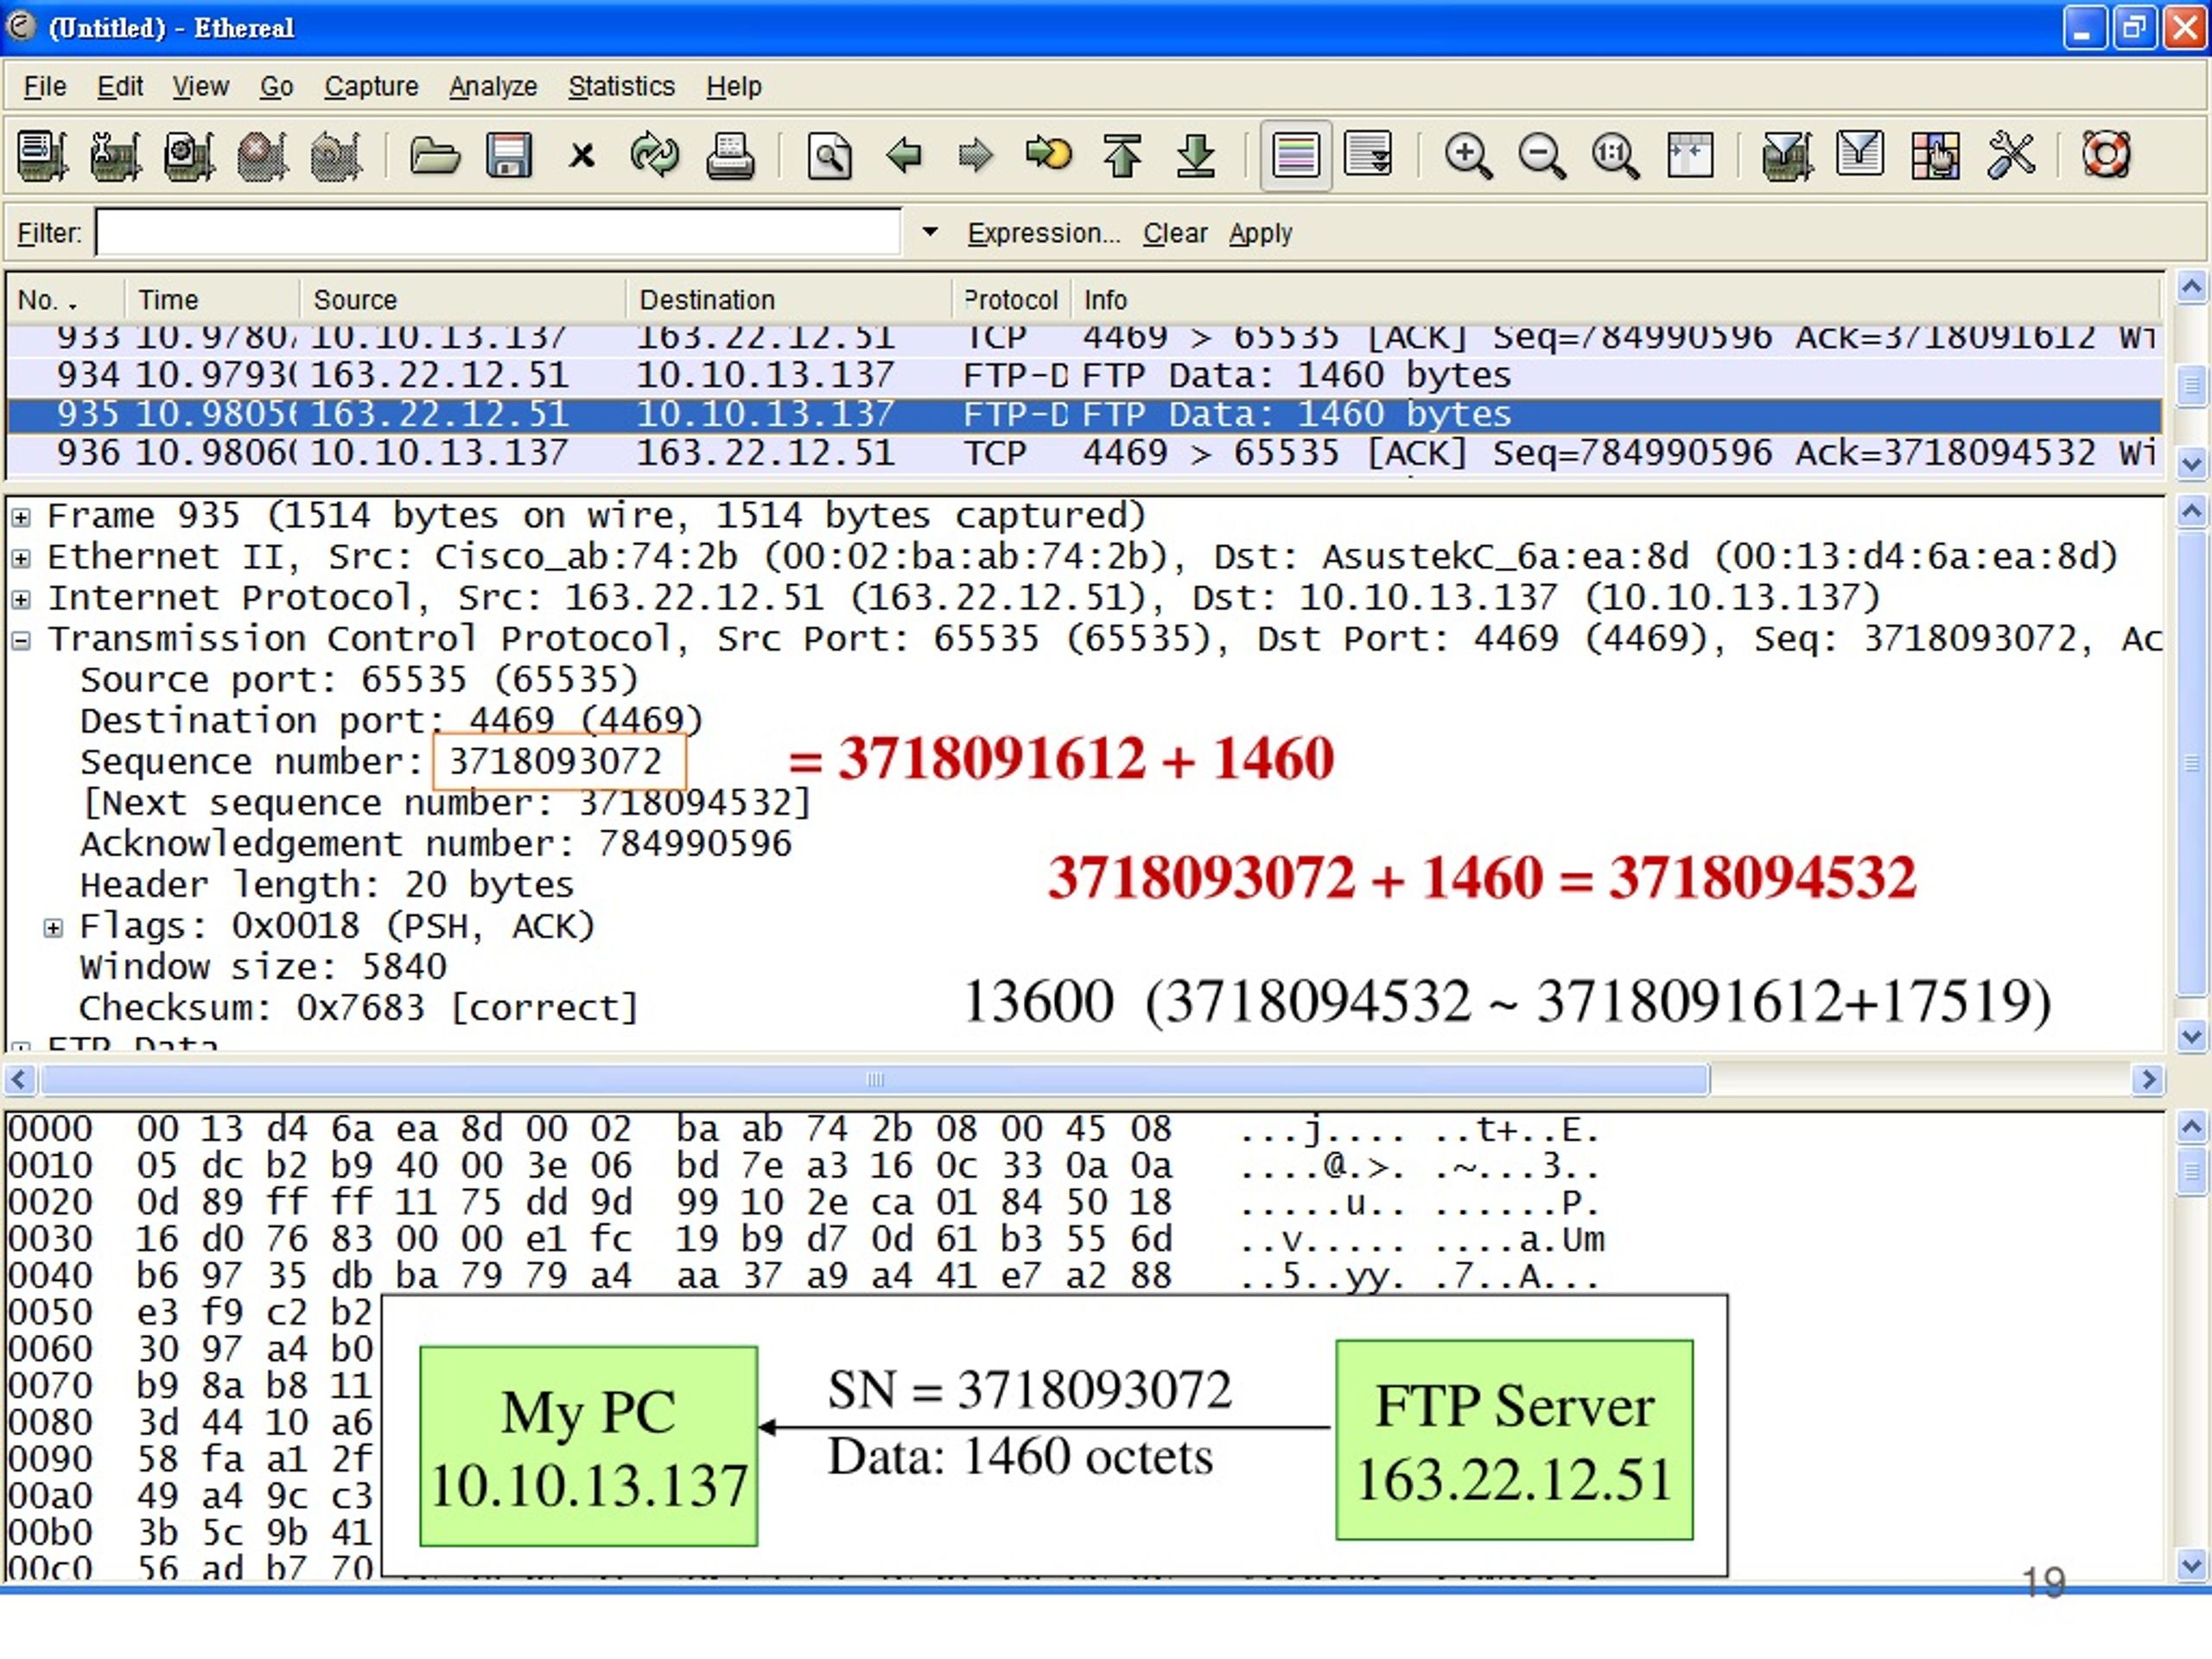Viewport: 2212px width, 1659px height.
Task: Clear the display filter
Action: (1175, 233)
